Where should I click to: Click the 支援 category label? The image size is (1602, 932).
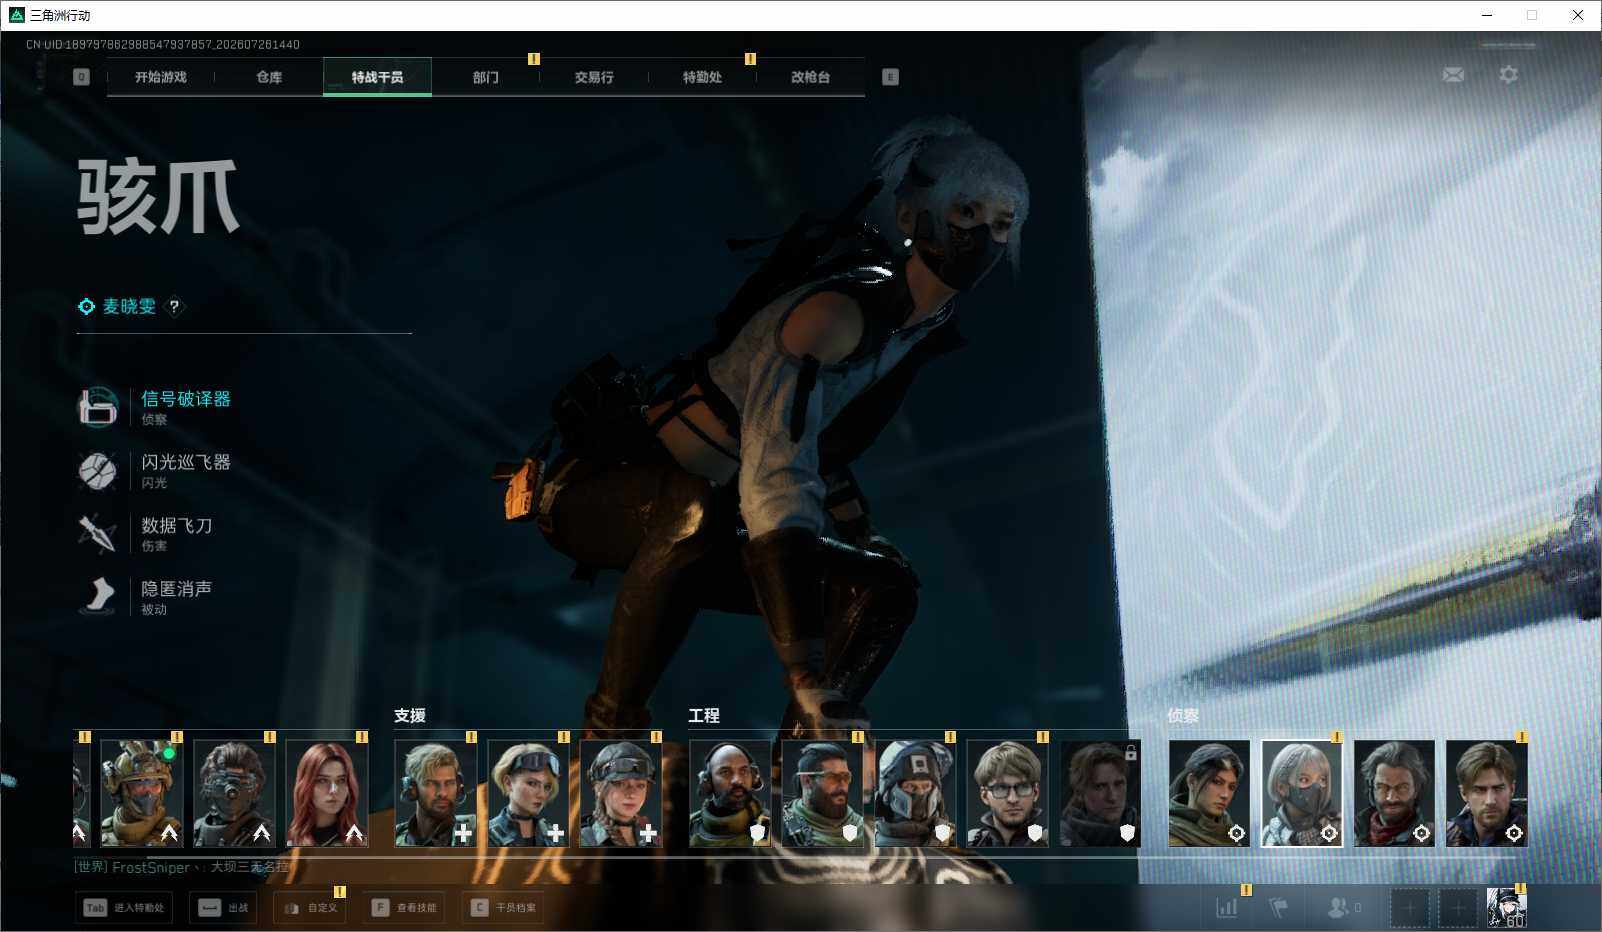coord(410,716)
